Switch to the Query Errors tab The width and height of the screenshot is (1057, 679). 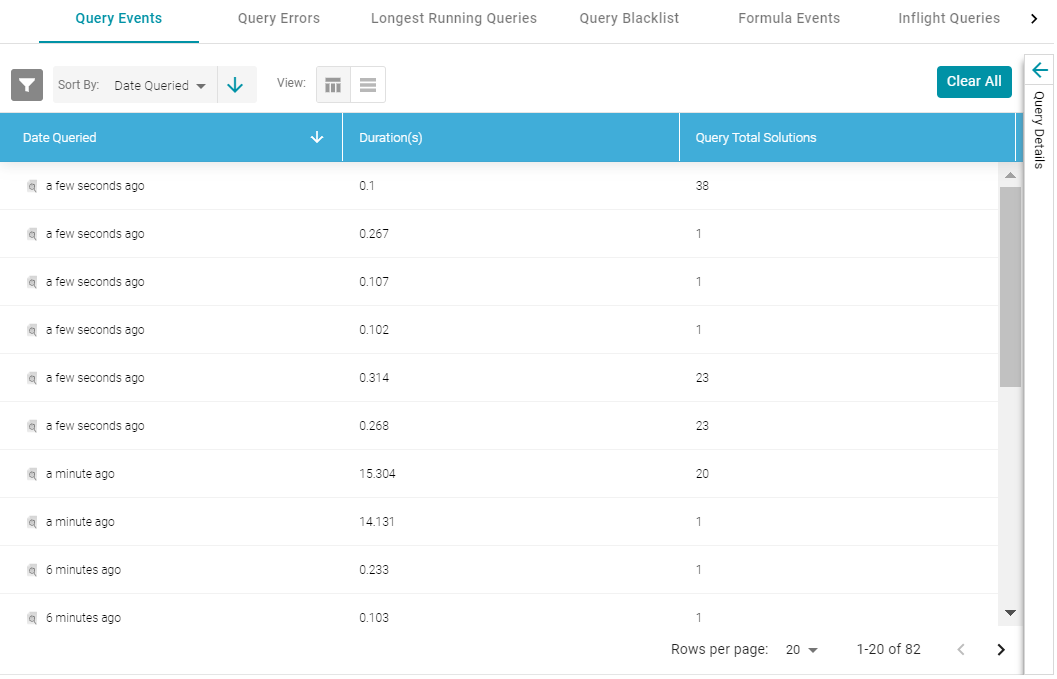click(279, 18)
